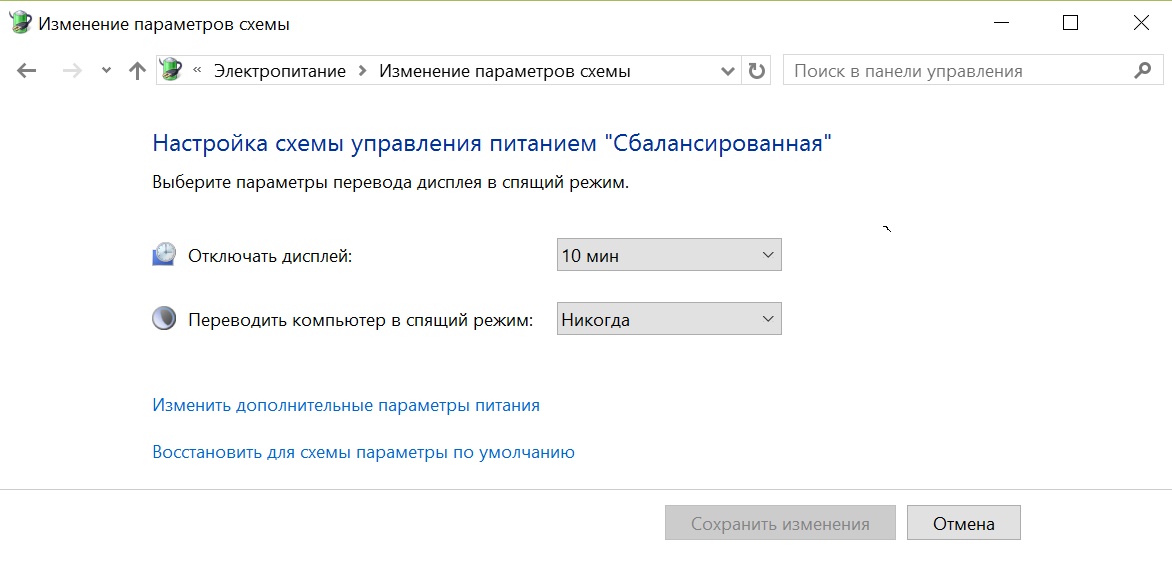
Task: Open the recent locations dropdown arrow
Action: tap(106, 71)
